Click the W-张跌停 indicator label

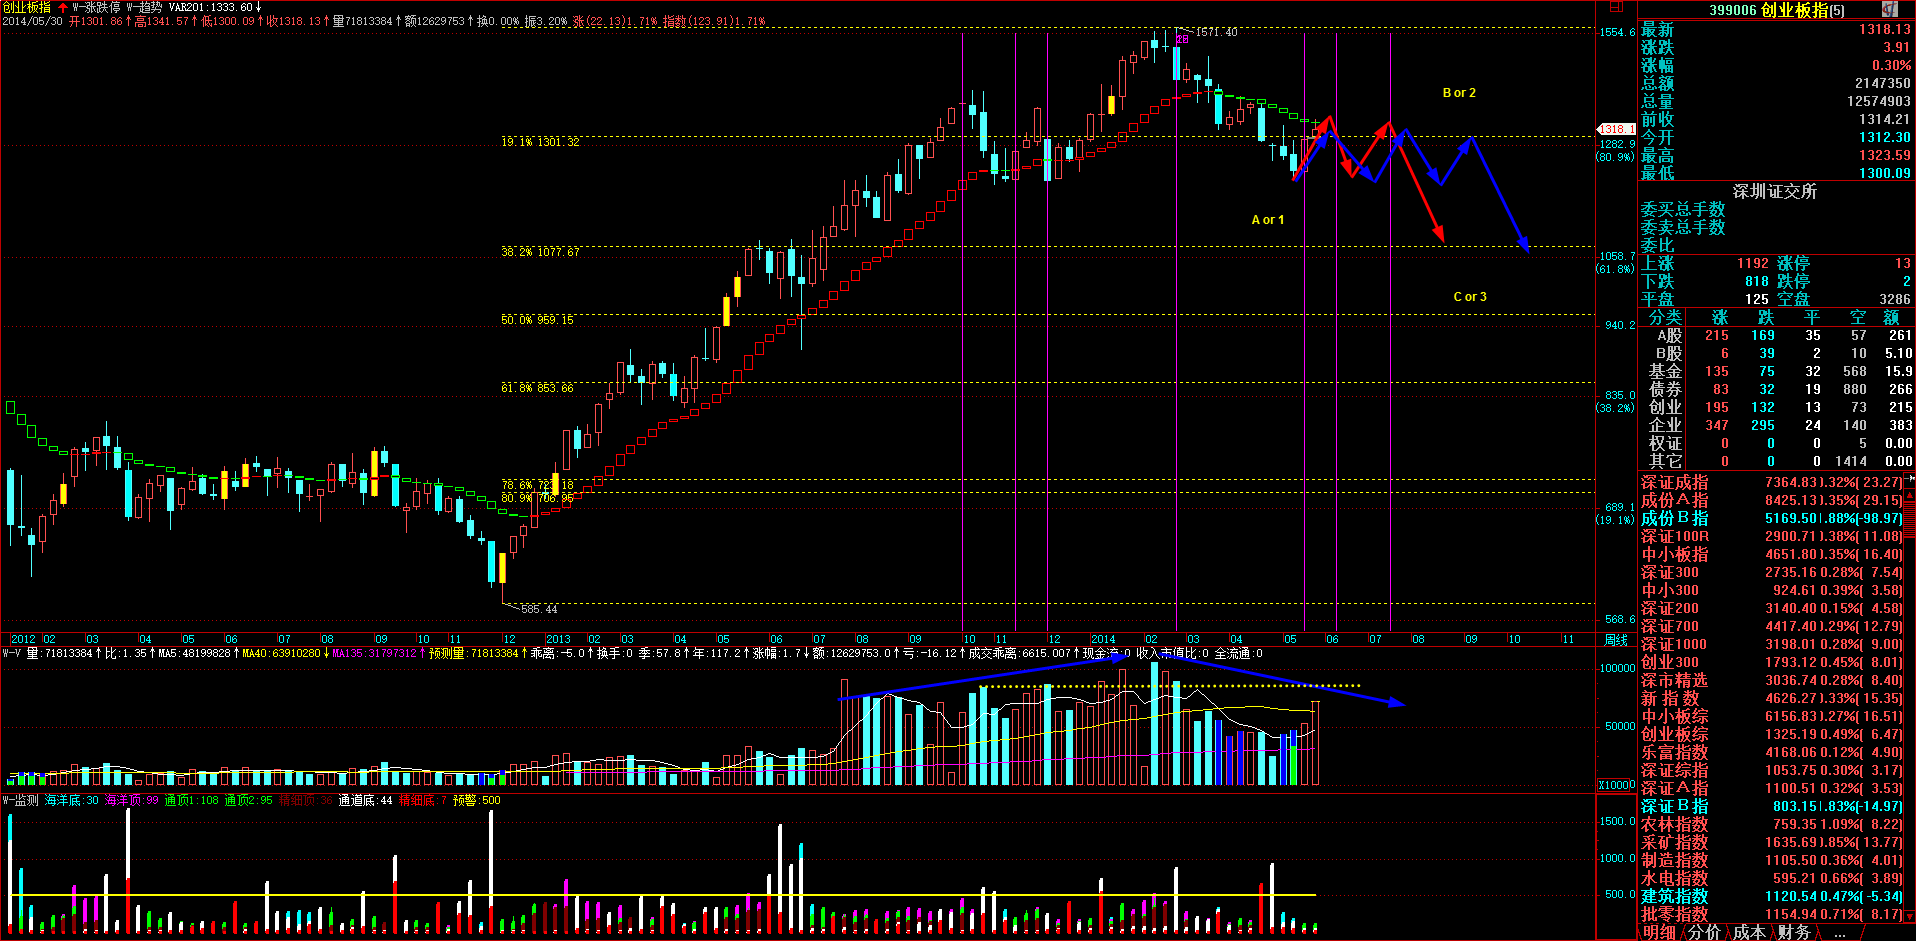pos(96,7)
